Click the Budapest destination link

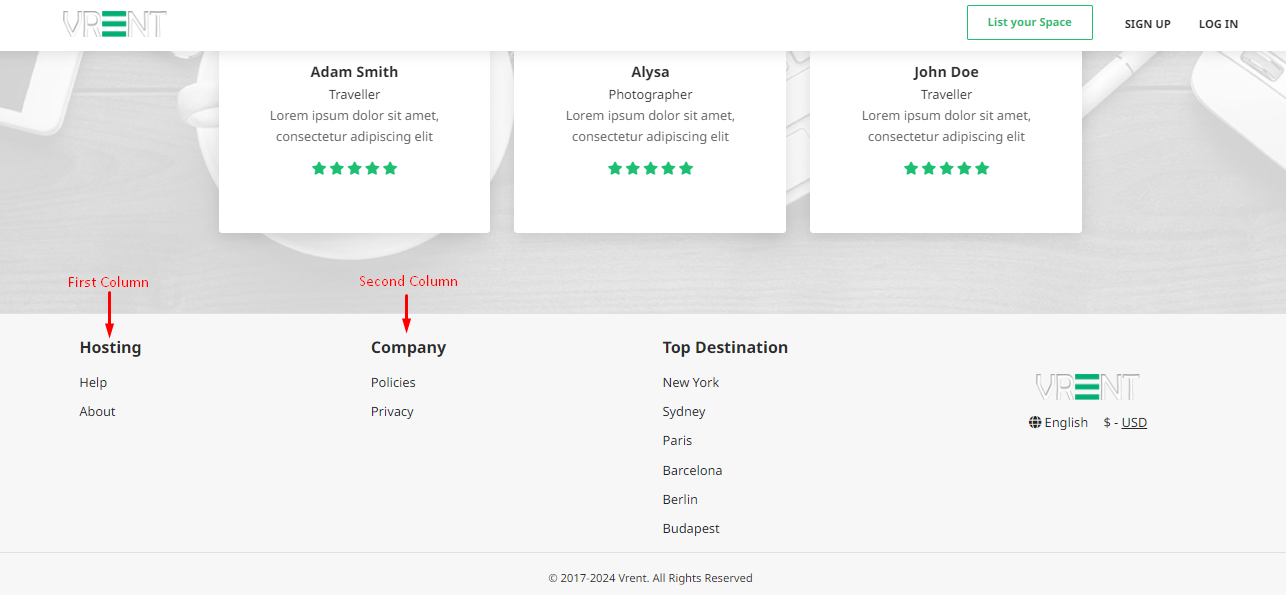pyautogui.click(x=691, y=529)
